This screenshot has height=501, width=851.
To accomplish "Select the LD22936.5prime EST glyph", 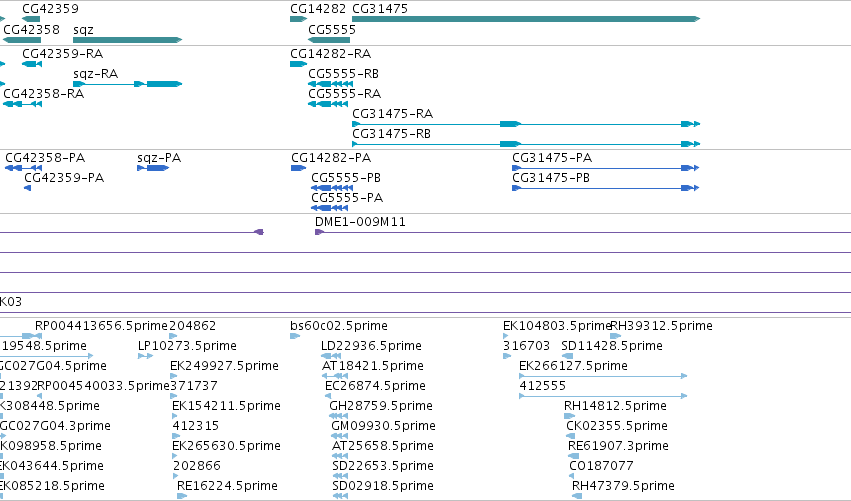I will (331, 356).
